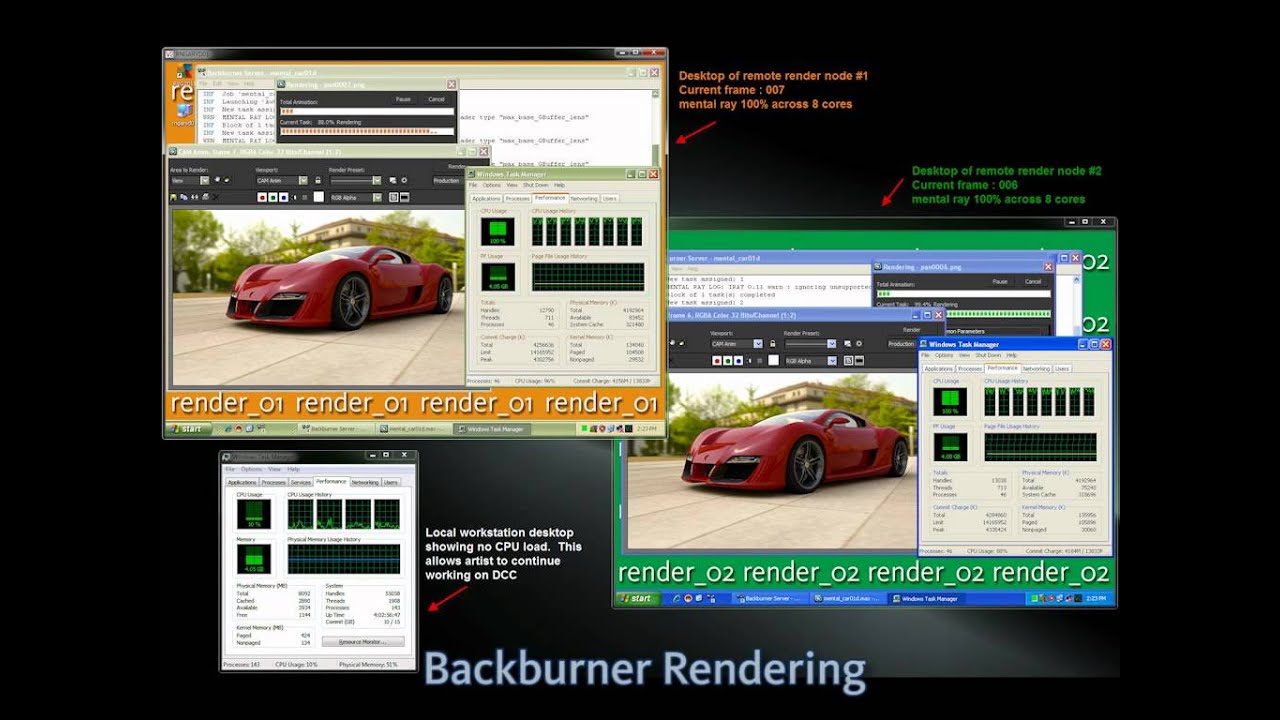The width and height of the screenshot is (1280, 720).
Task: Click Pause in render_01 Rendering dialog
Action: (403, 99)
